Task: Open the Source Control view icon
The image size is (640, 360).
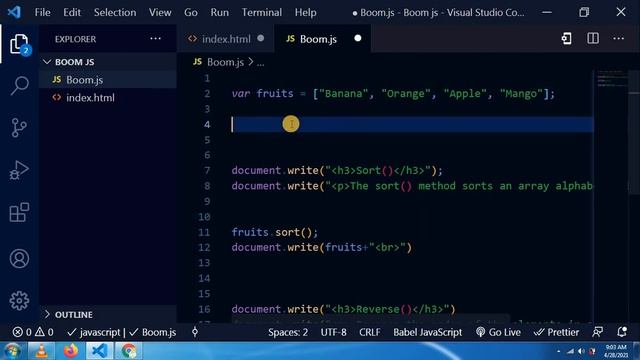Action: click(x=19, y=128)
